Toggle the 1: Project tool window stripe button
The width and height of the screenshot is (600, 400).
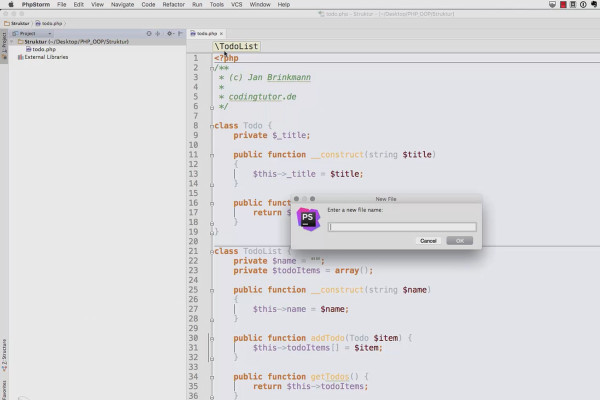(x=4, y=47)
